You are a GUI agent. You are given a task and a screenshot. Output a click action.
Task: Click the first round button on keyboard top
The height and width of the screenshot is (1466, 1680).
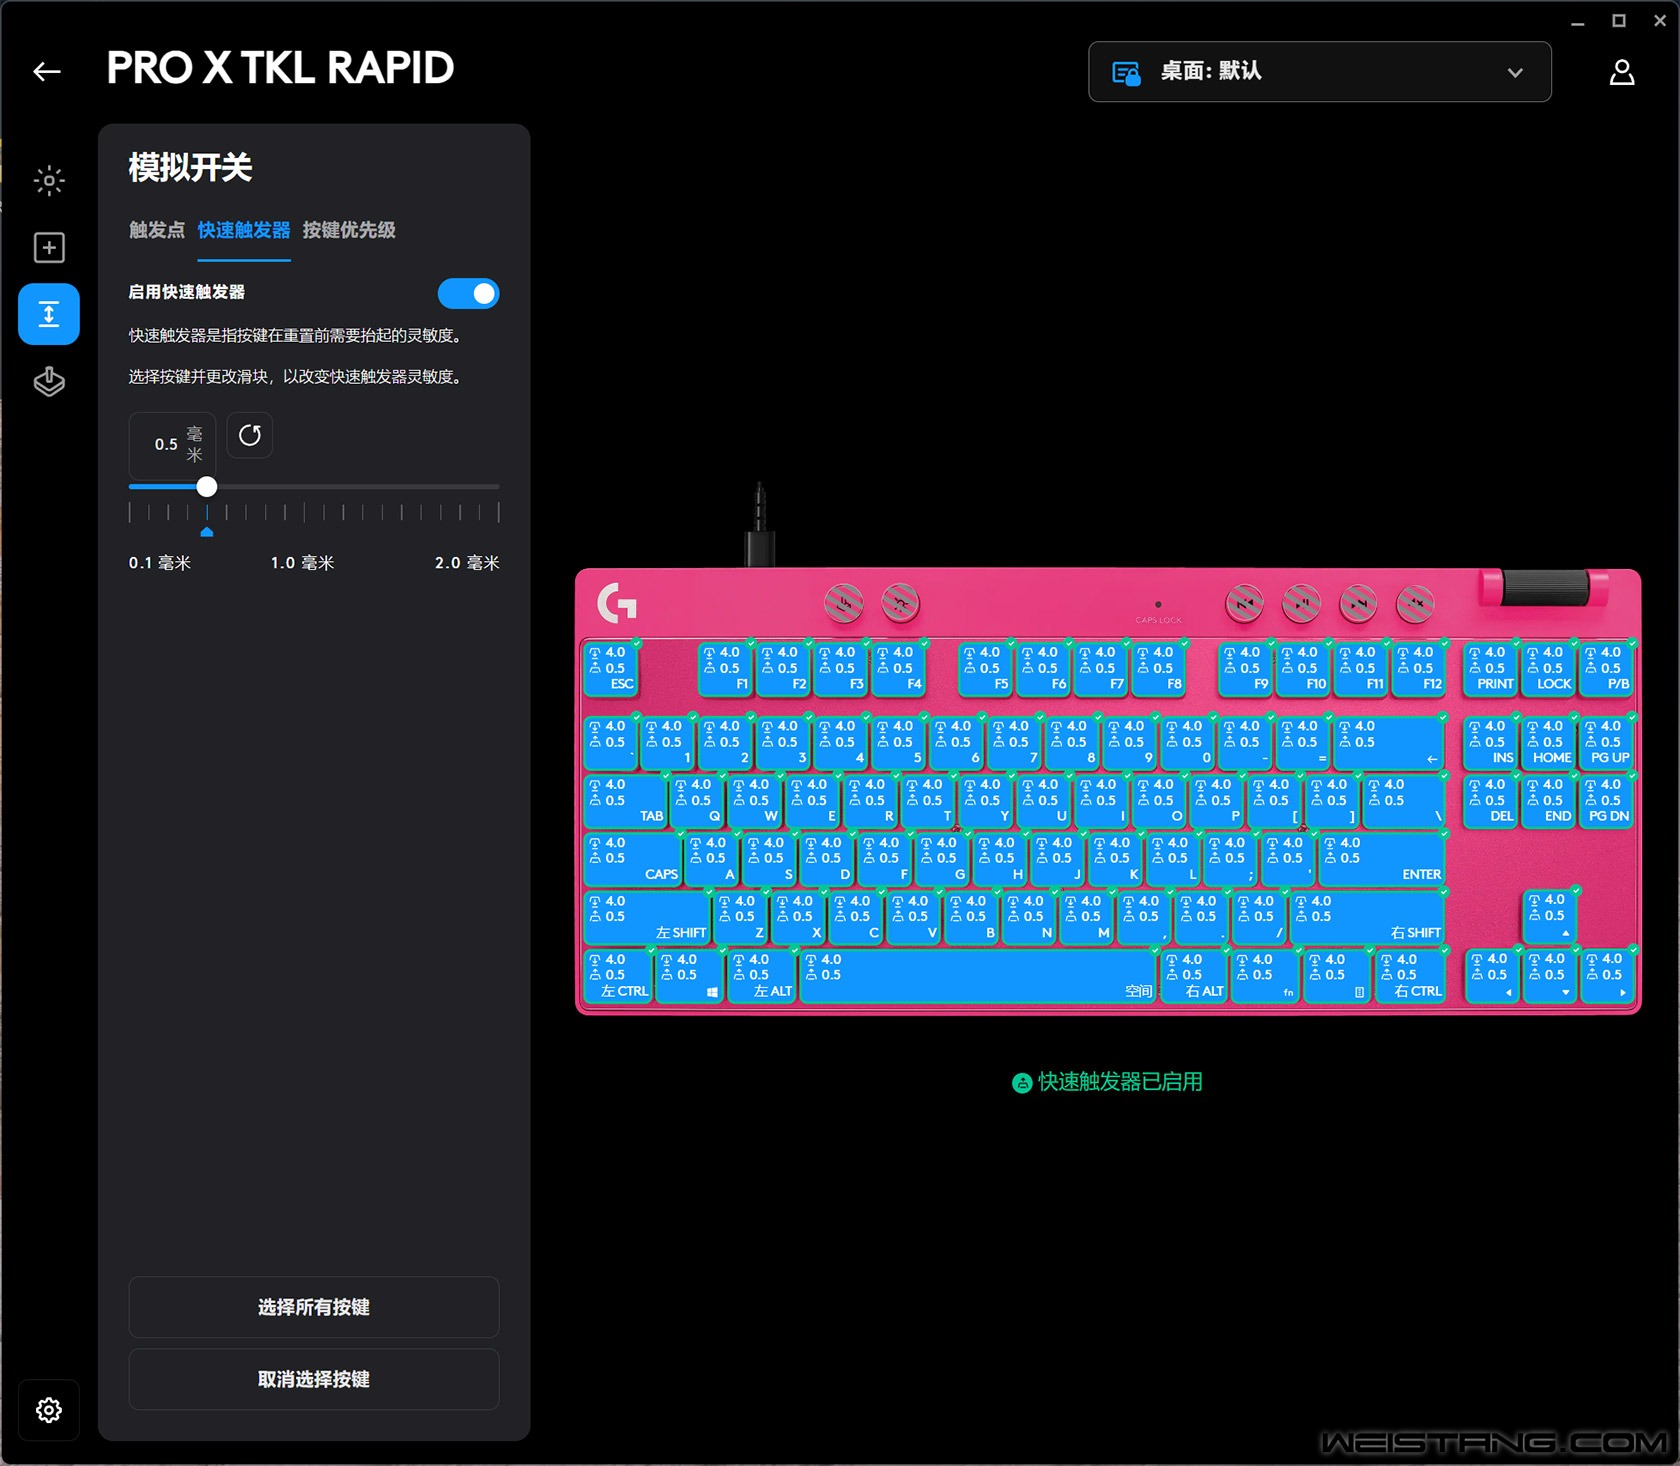(x=844, y=603)
